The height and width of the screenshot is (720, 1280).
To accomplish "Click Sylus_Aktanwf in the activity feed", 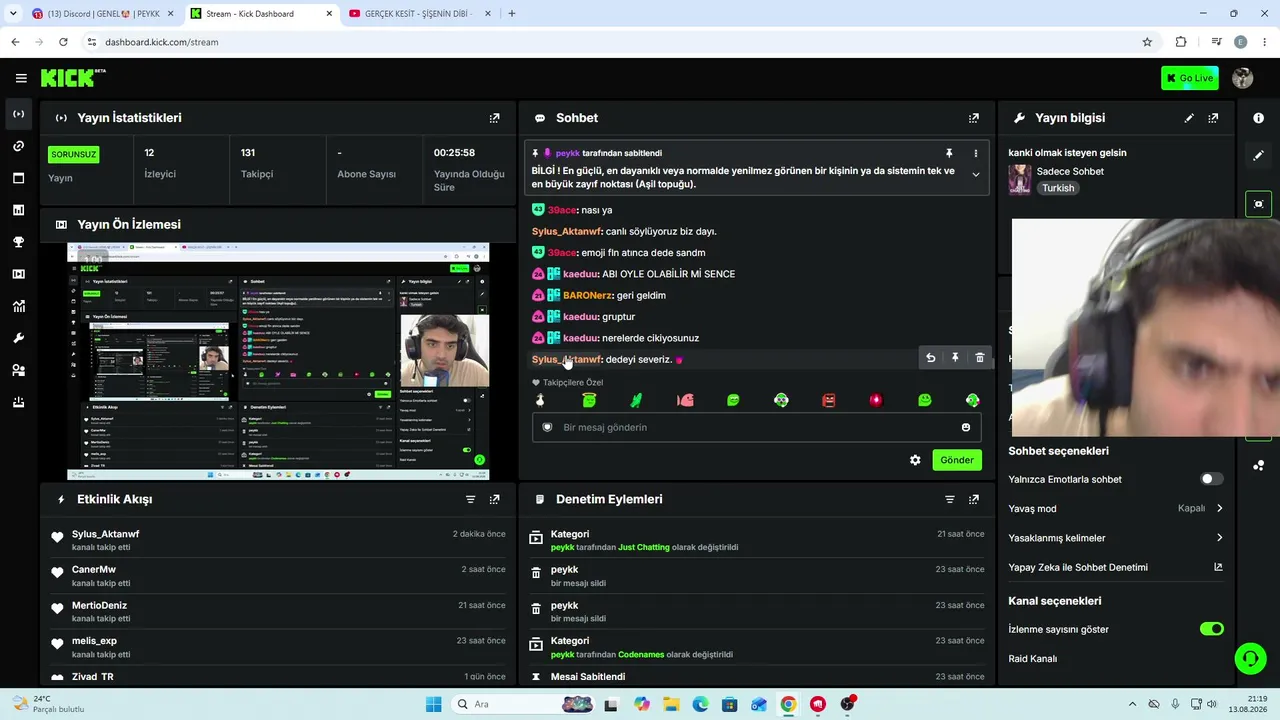I will click(x=105, y=534).
